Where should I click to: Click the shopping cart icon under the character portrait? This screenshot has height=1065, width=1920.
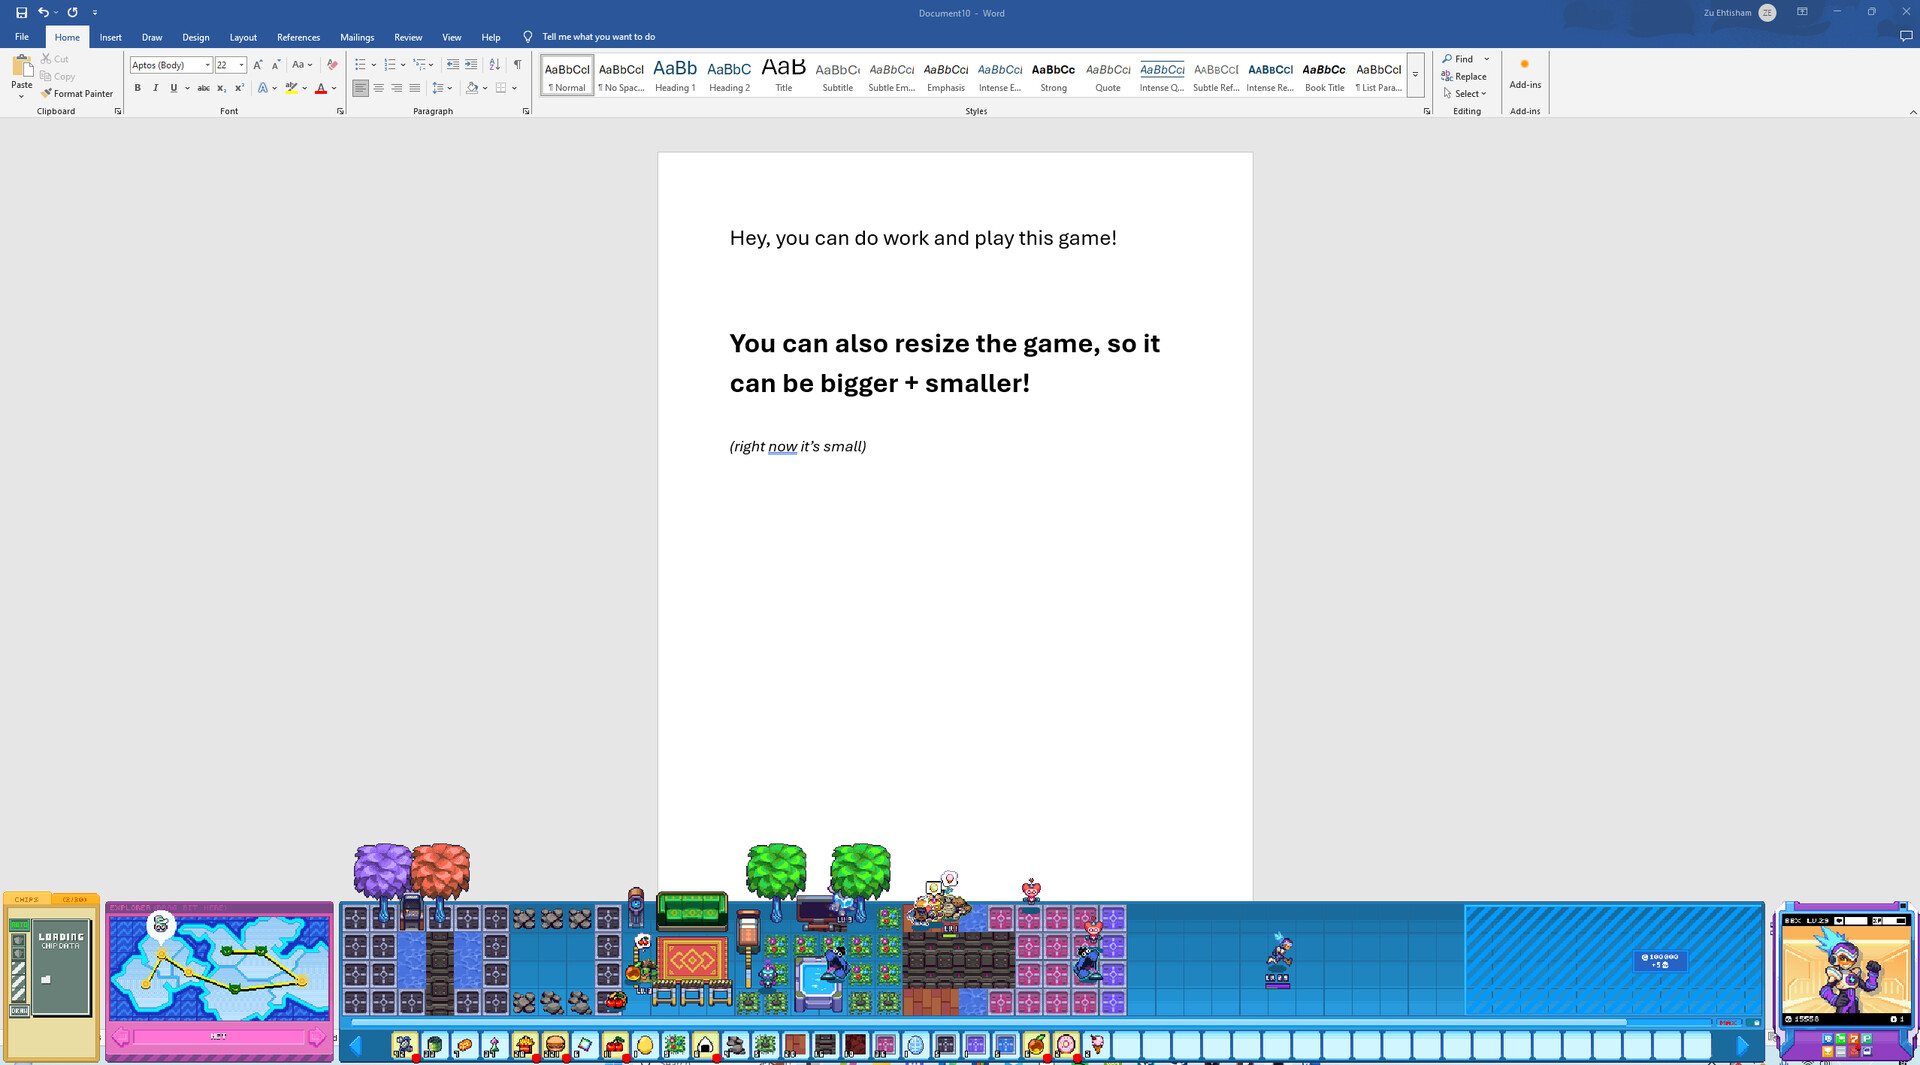point(1841,1038)
